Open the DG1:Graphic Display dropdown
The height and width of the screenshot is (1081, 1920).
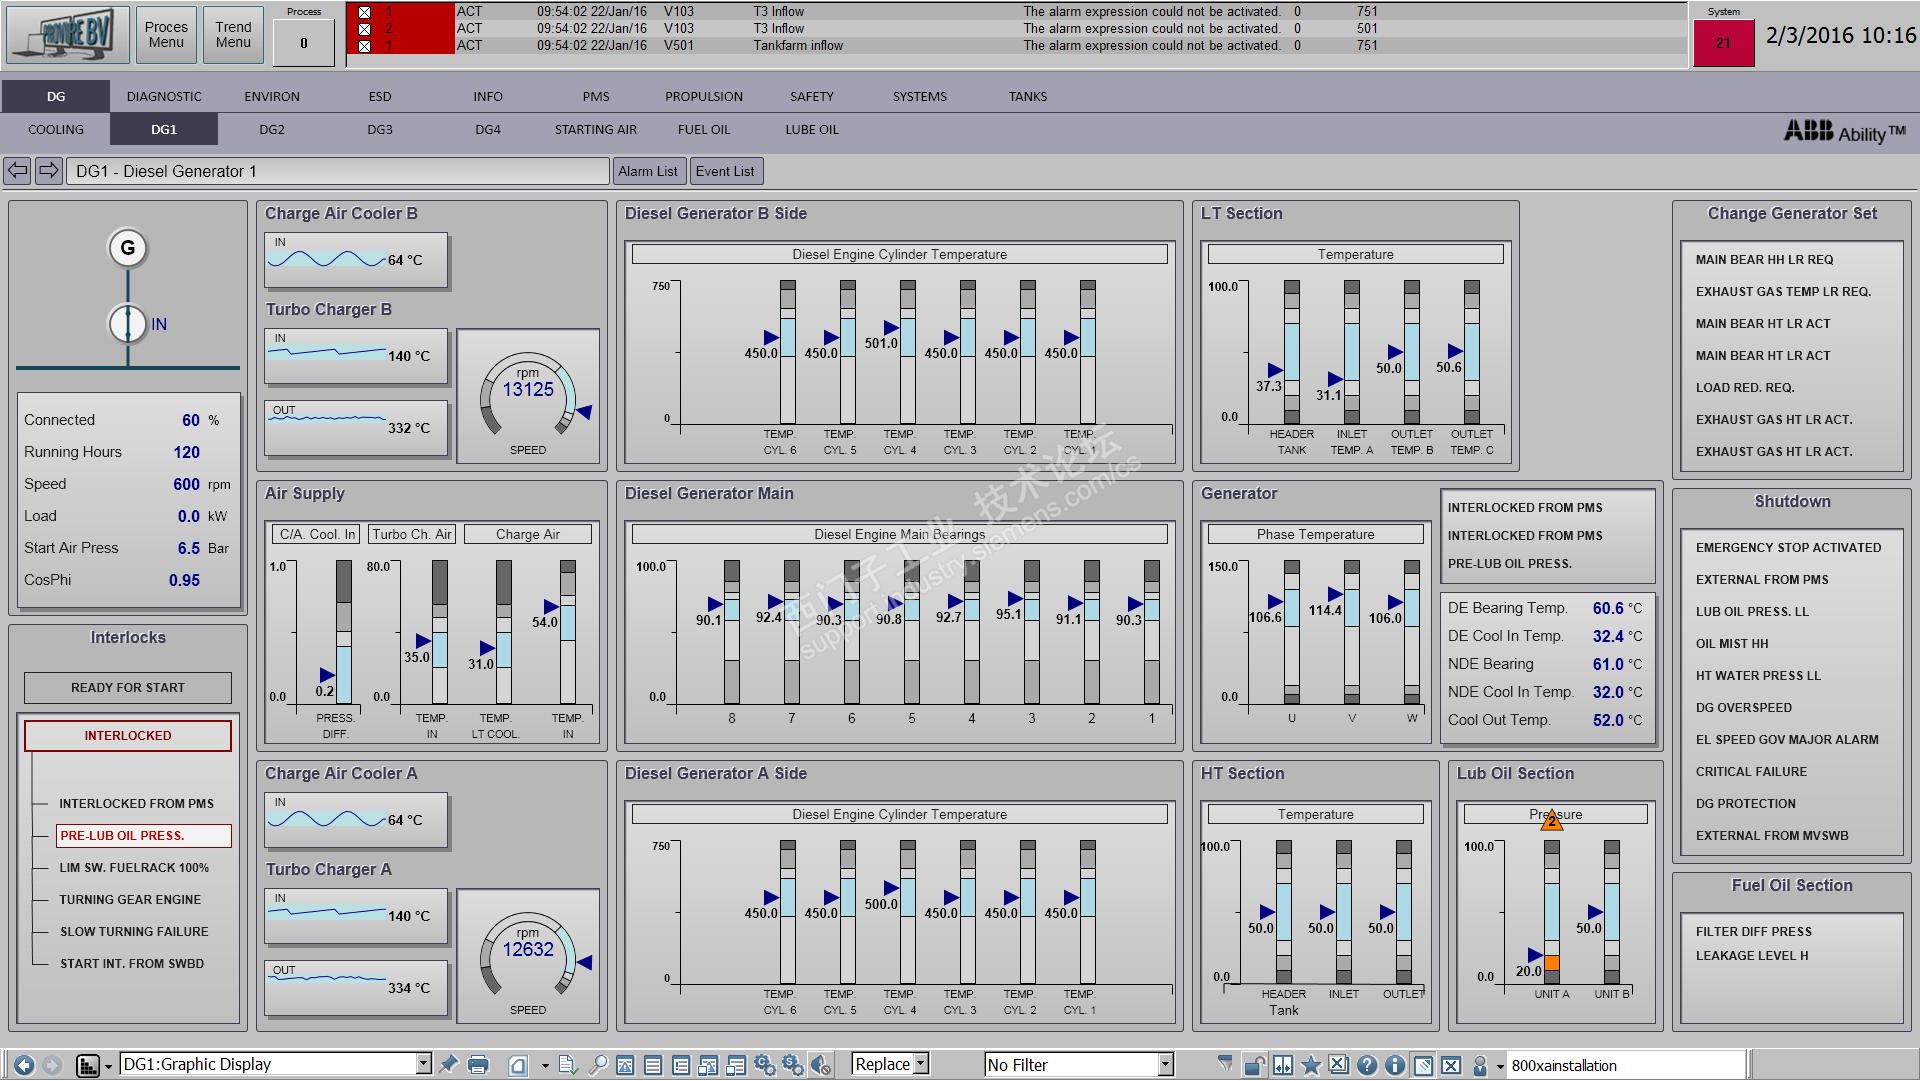(424, 1064)
